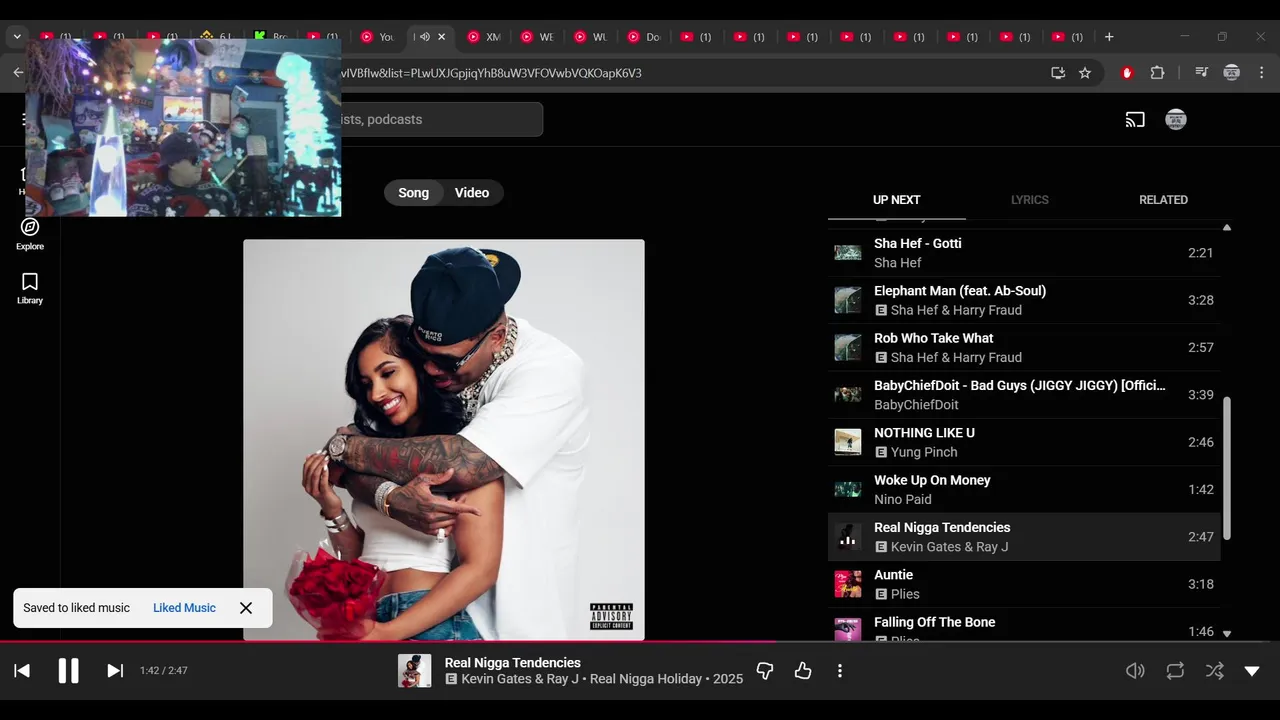
Task: Open the Chrome profile avatar icon
Action: [1232, 73]
